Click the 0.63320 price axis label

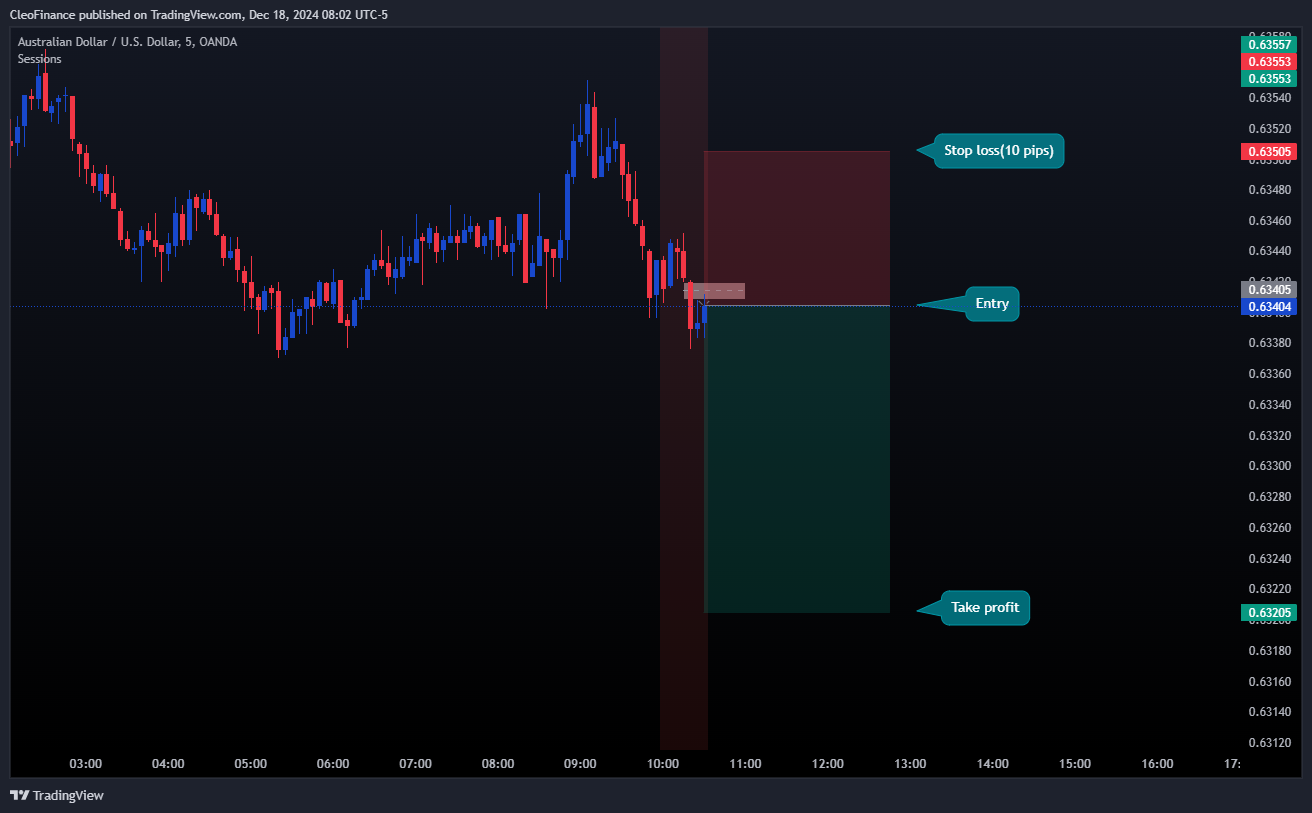[1269, 436]
